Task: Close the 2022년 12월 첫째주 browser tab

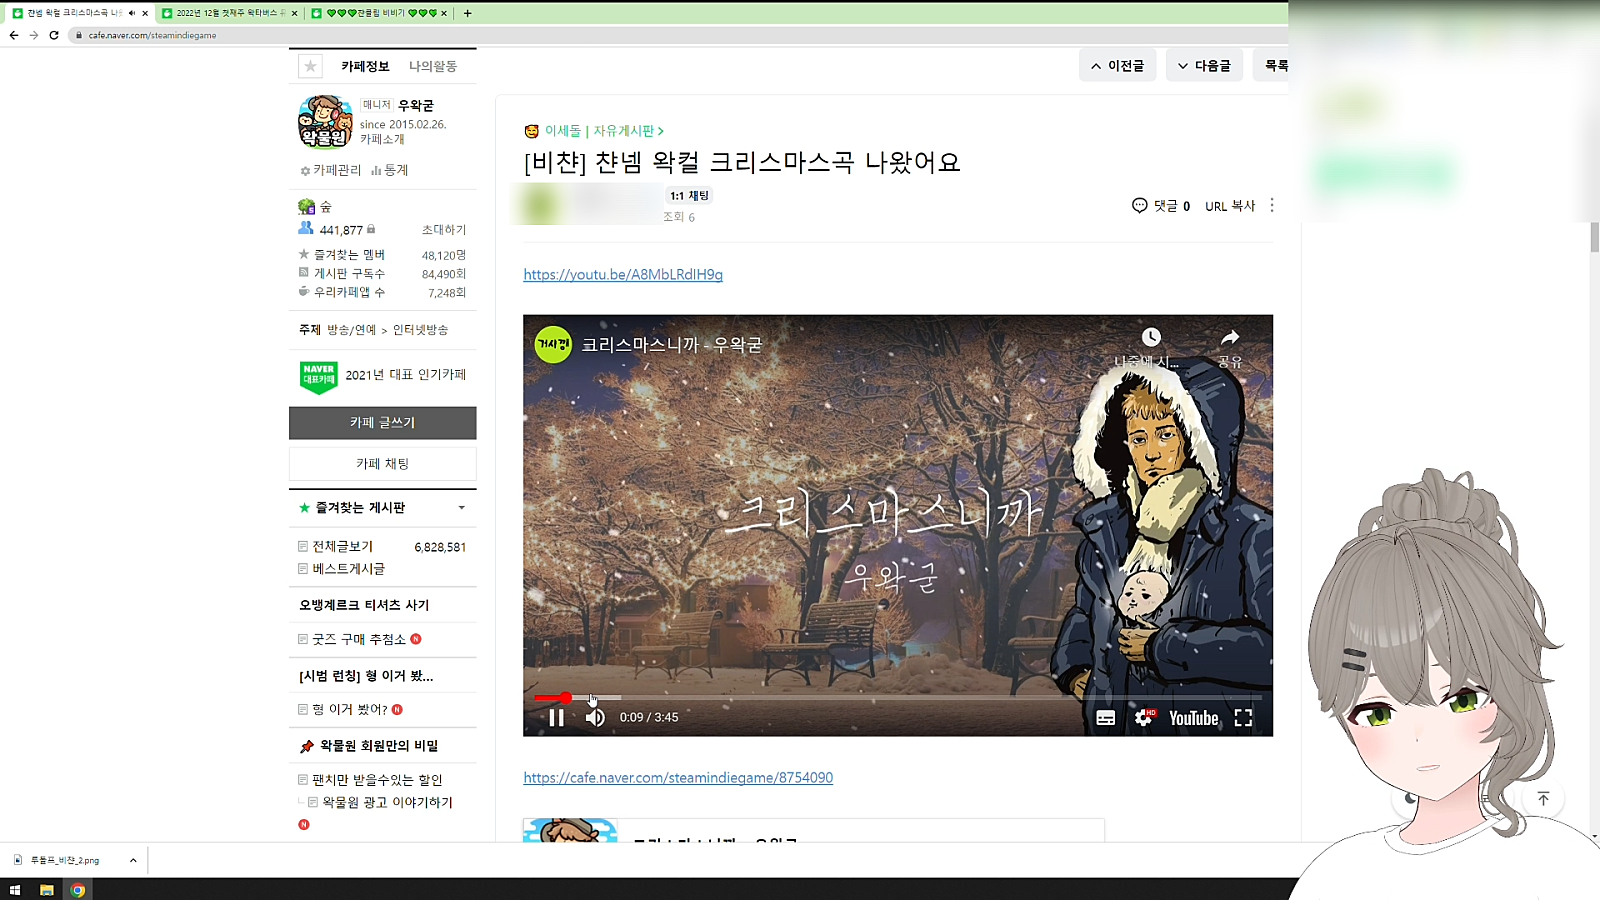Action: [294, 13]
